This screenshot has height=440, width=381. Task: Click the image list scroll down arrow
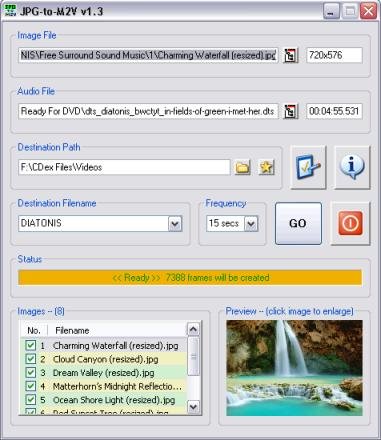tap(193, 406)
